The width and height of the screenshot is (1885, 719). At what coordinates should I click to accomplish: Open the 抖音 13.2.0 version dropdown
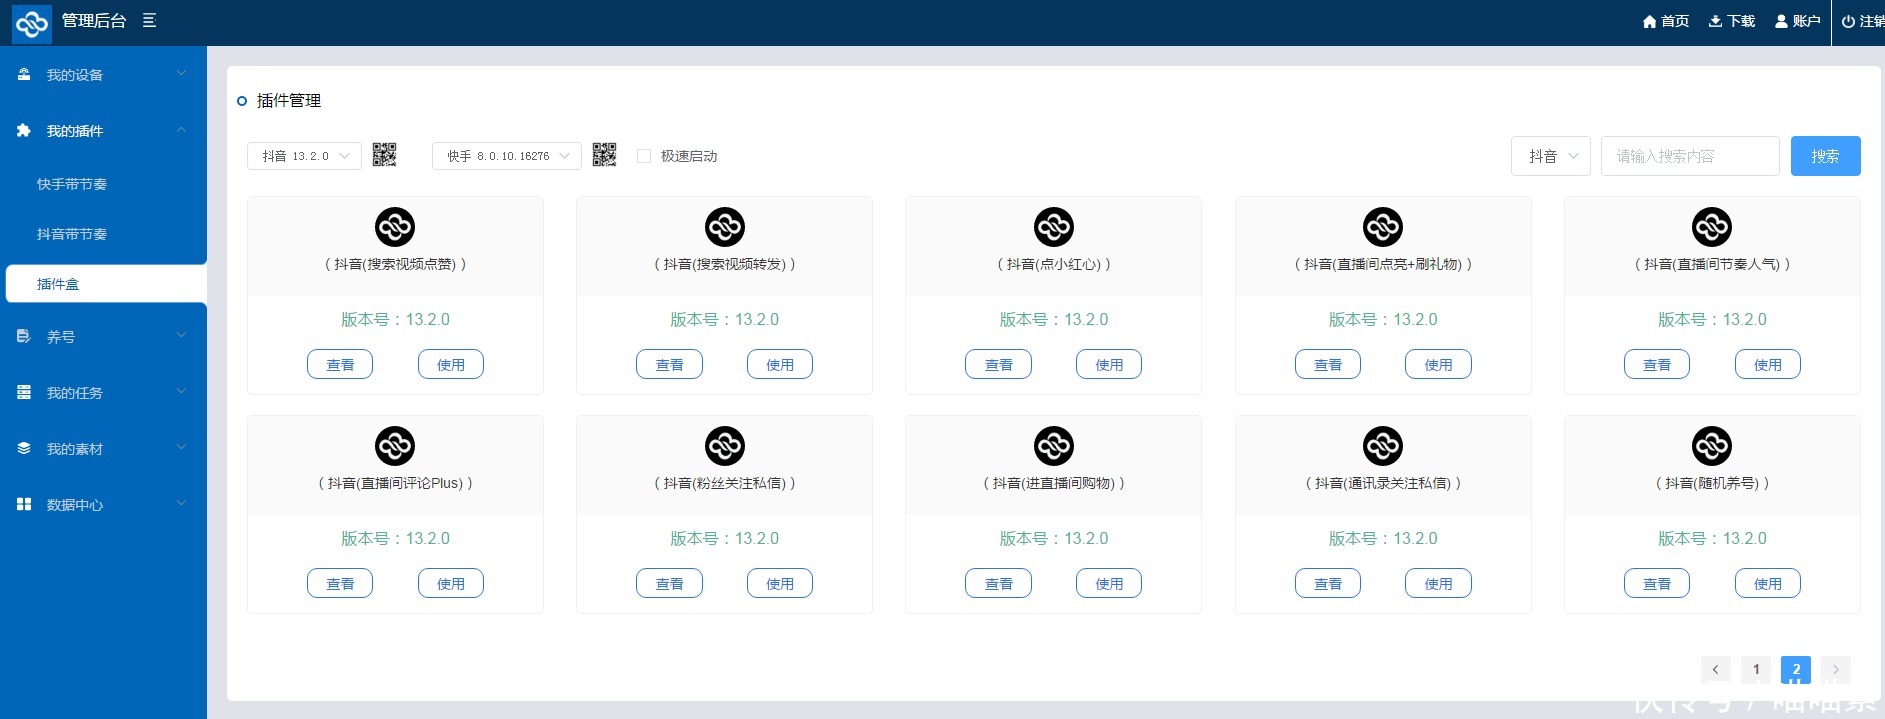(304, 156)
